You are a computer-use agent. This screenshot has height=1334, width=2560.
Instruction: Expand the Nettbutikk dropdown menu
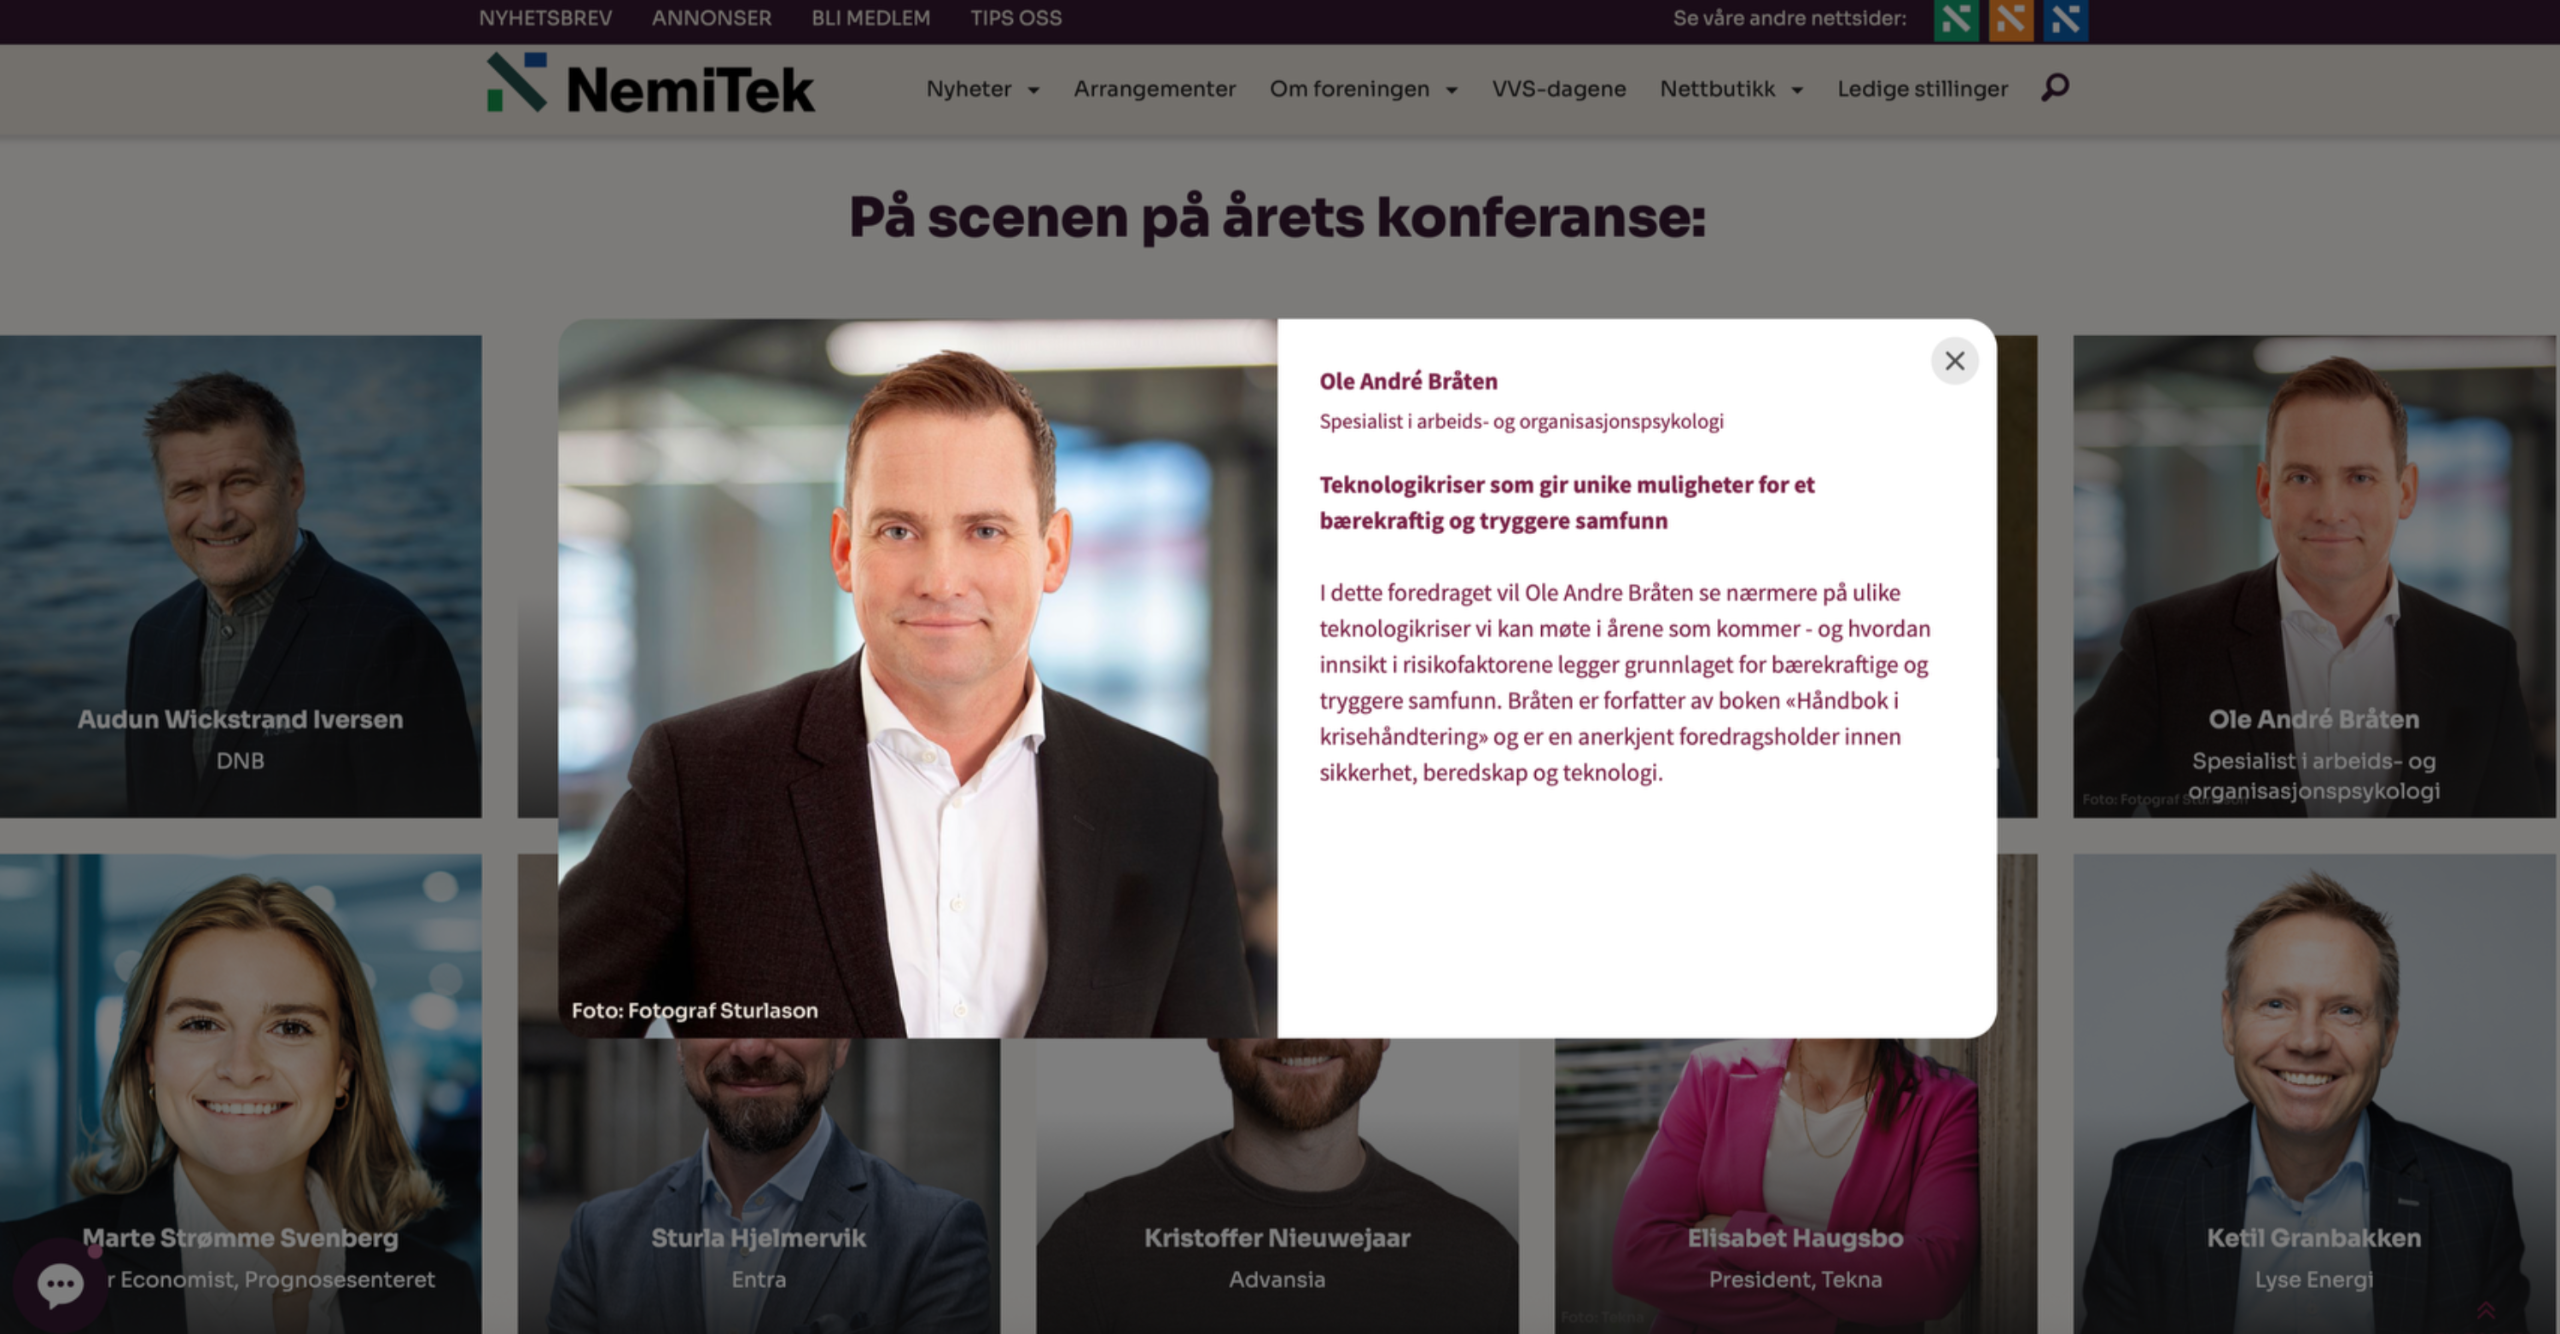(1731, 89)
